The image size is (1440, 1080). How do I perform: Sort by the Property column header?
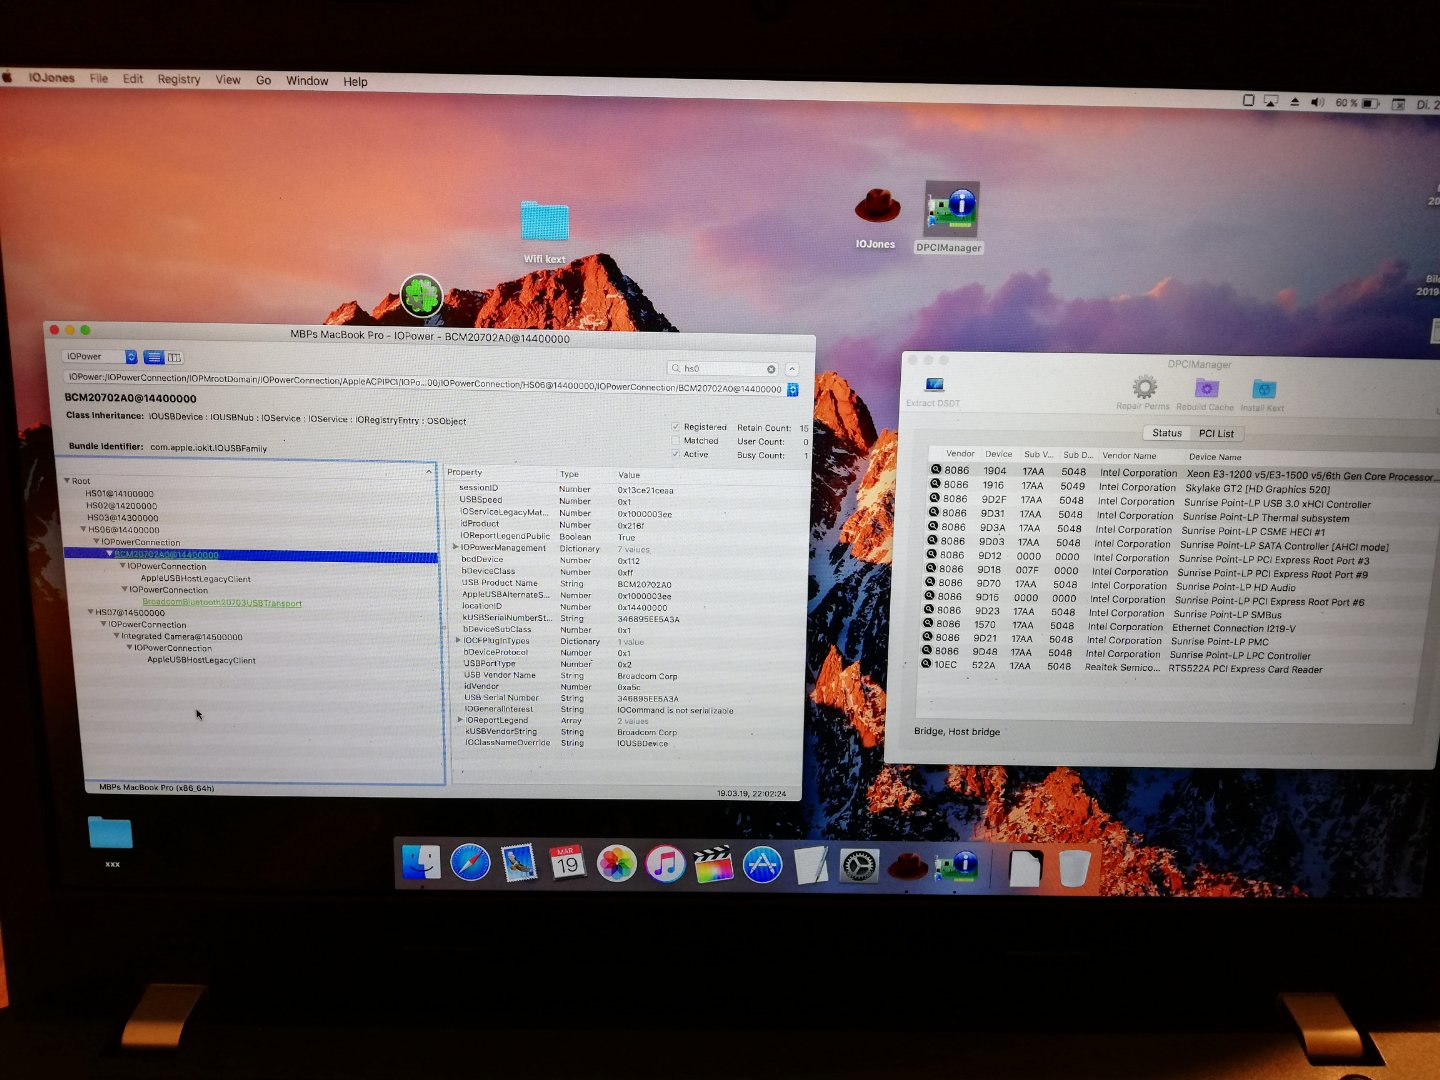[465, 472]
